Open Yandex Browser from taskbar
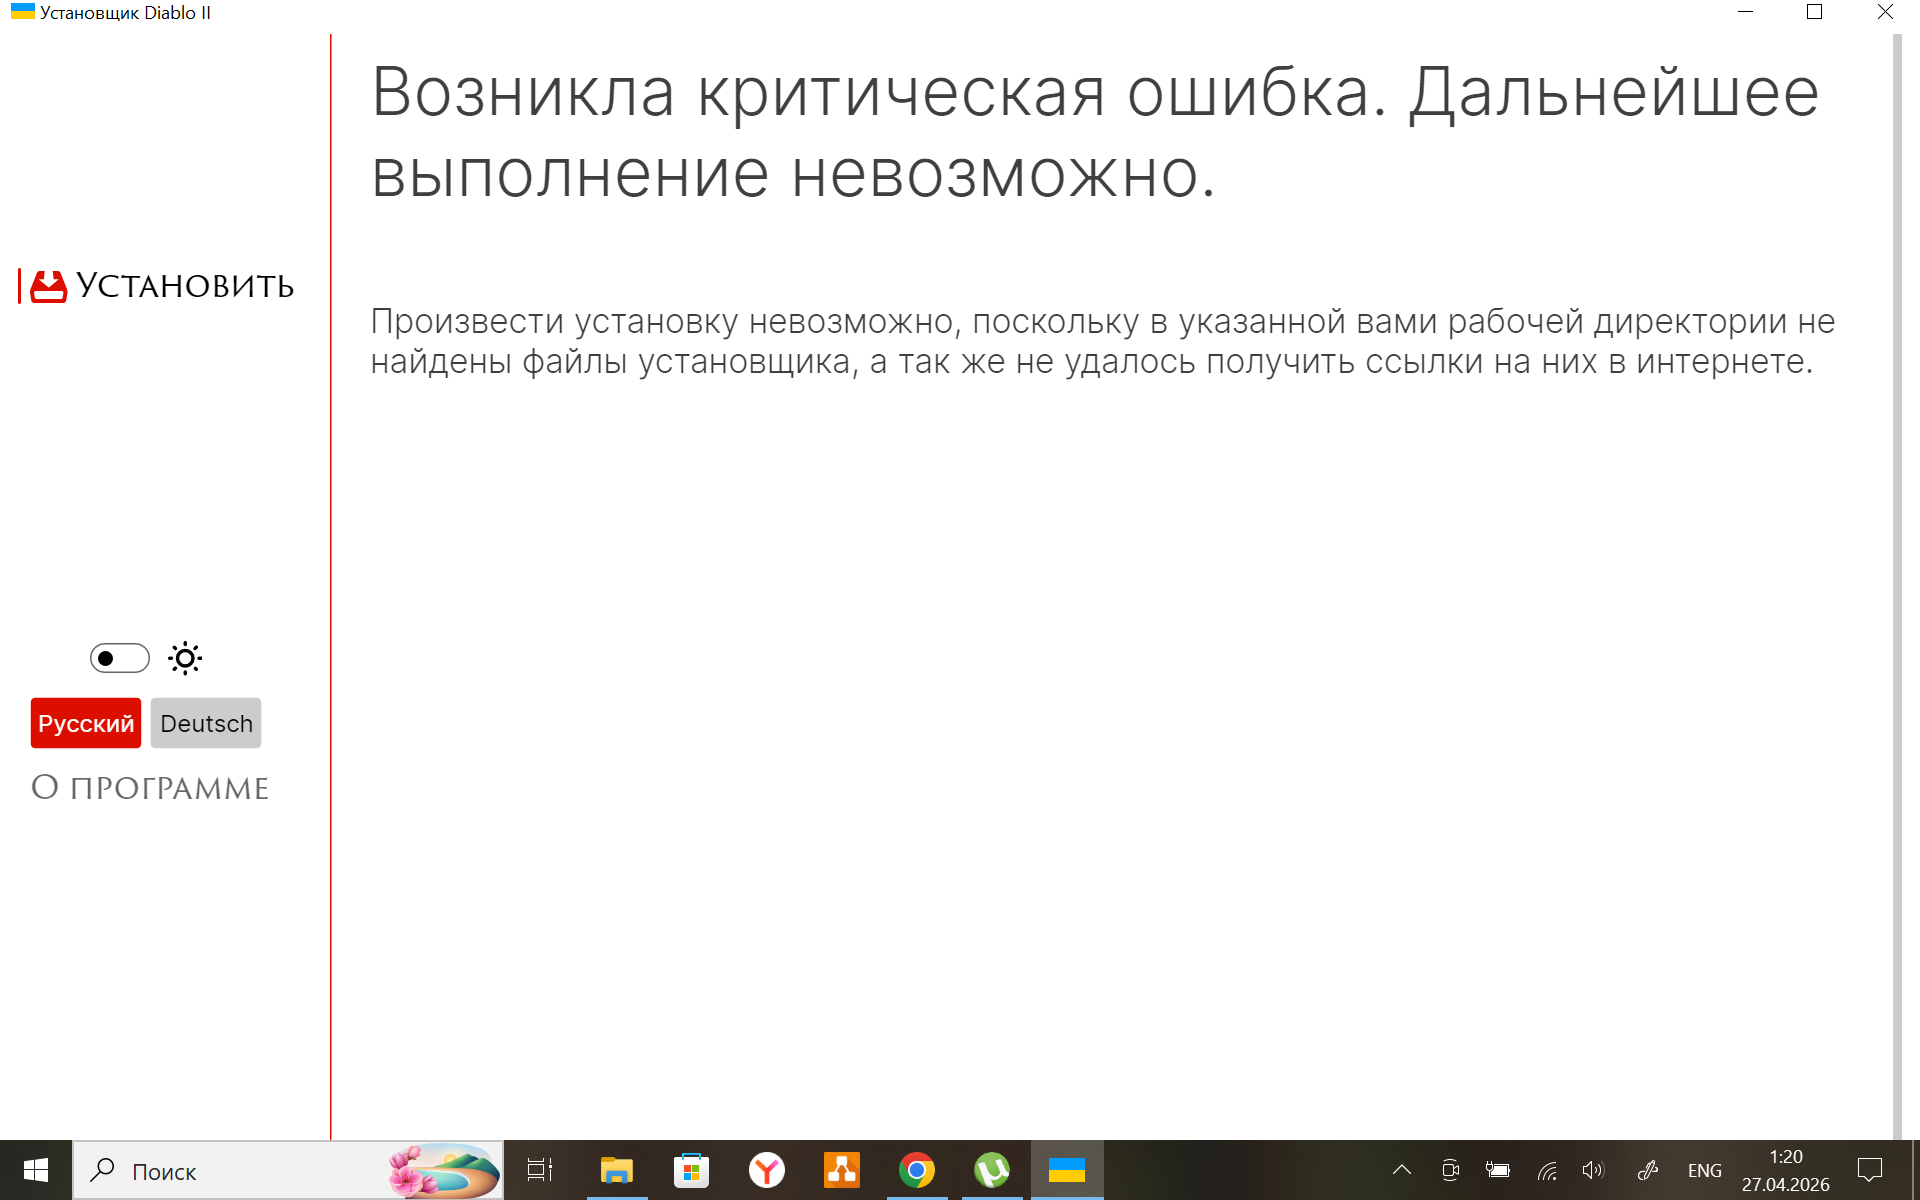Screen dimensions: 1920x1200 point(767,1170)
